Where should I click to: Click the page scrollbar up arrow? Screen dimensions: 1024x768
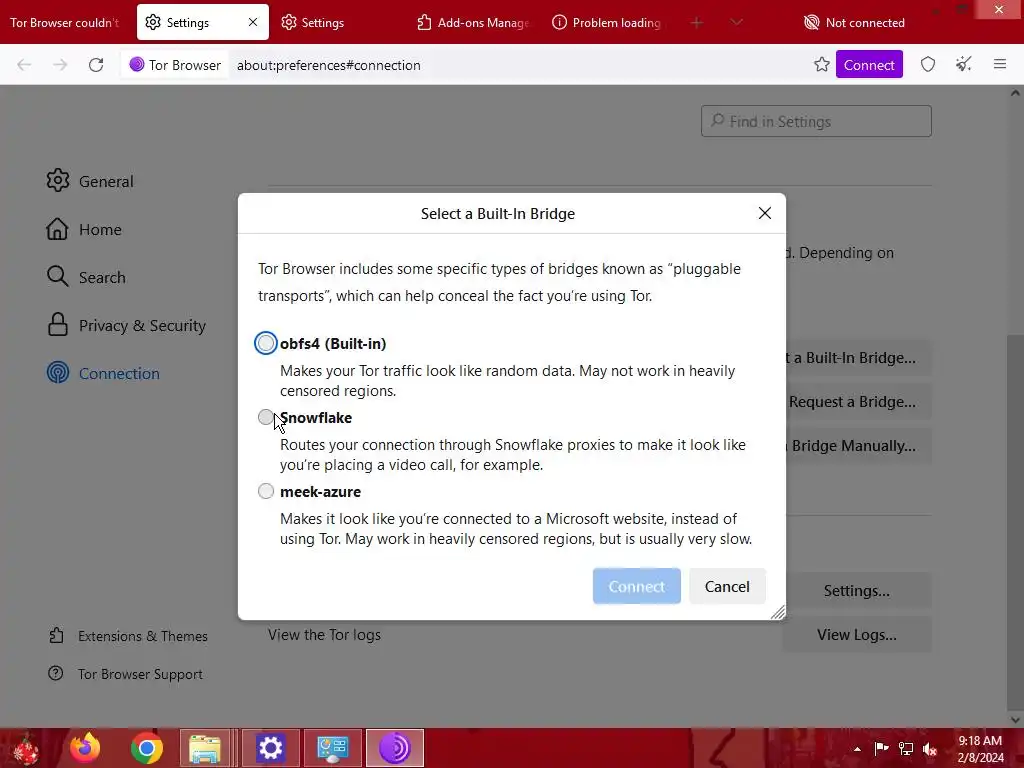click(x=1016, y=93)
